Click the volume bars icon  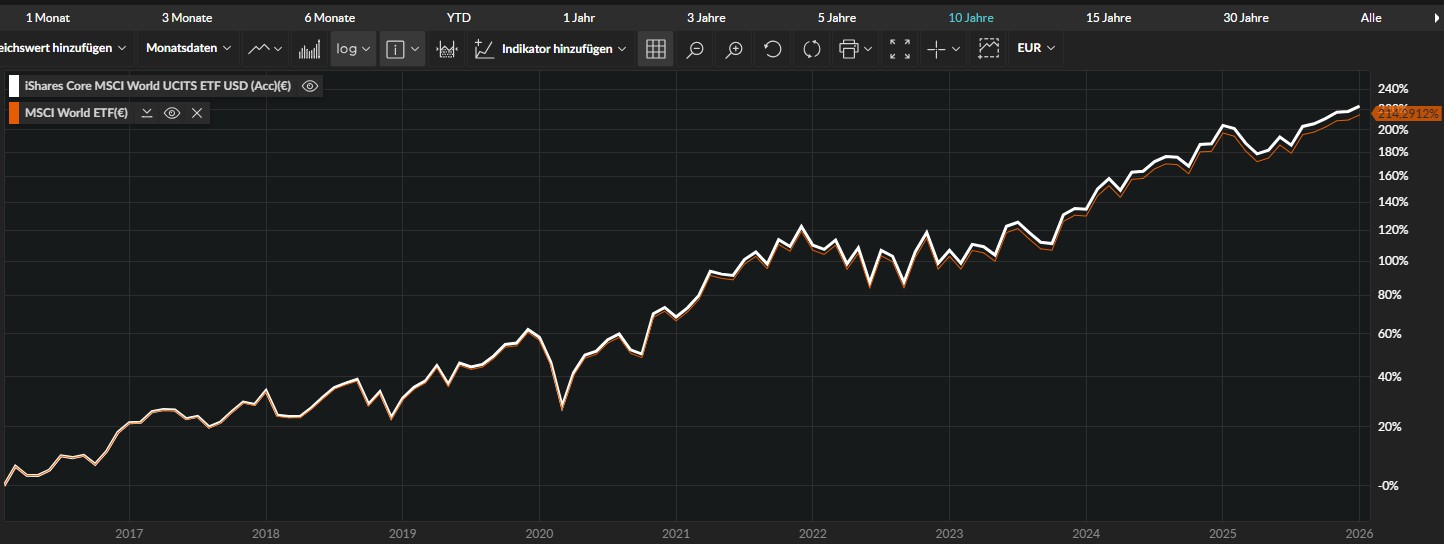[310, 49]
